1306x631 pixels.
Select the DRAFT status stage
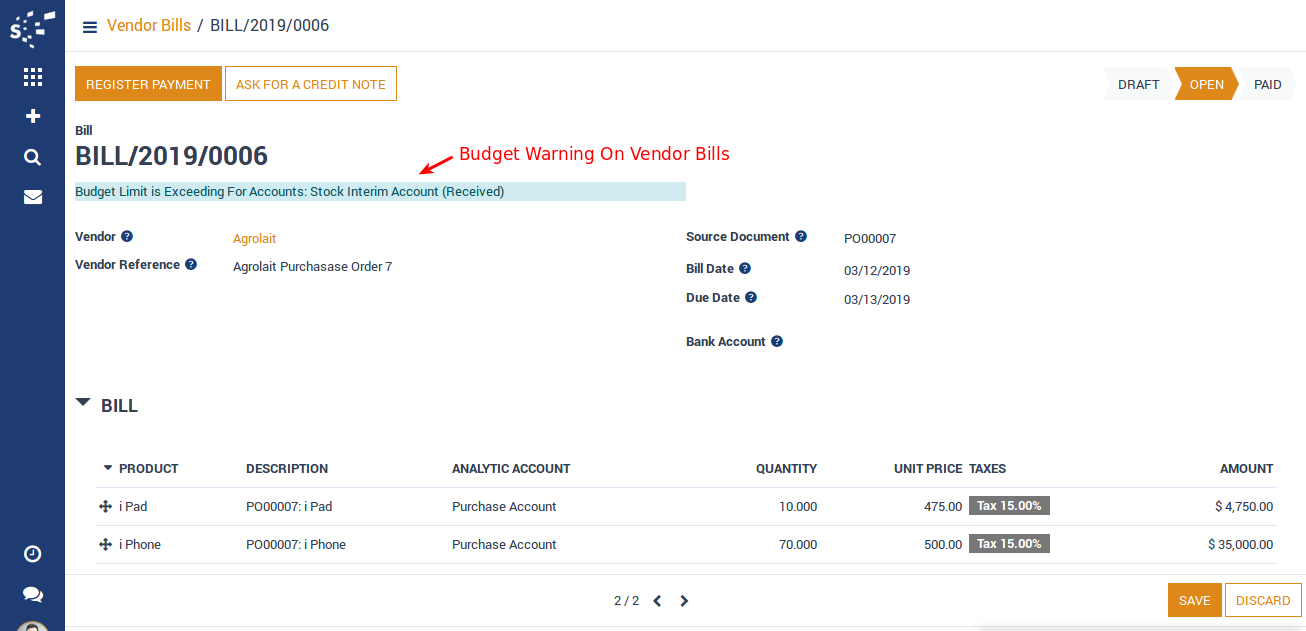(1138, 85)
